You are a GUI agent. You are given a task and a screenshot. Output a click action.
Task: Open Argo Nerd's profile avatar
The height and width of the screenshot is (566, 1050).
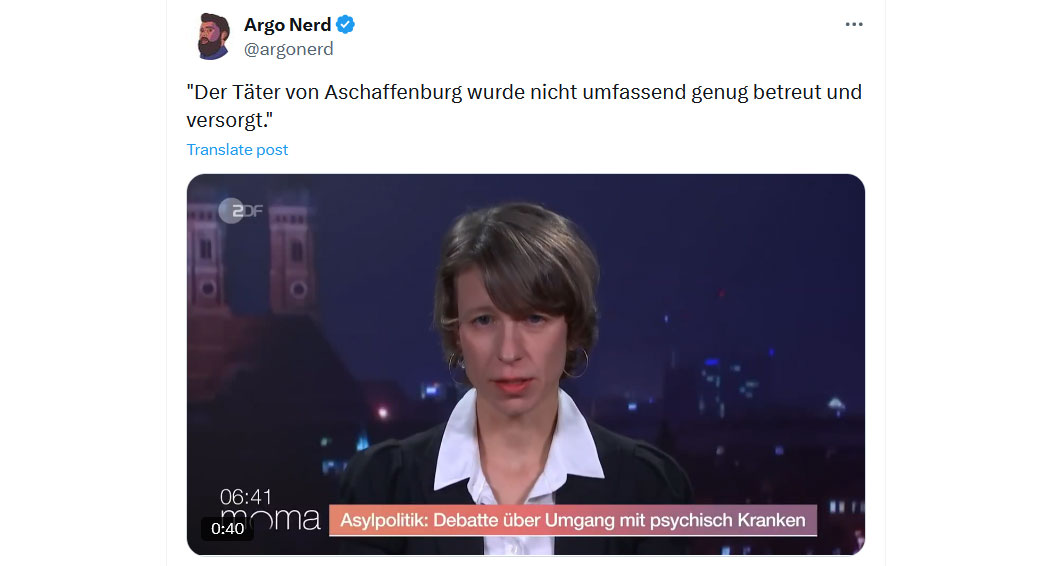click(214, 36)
